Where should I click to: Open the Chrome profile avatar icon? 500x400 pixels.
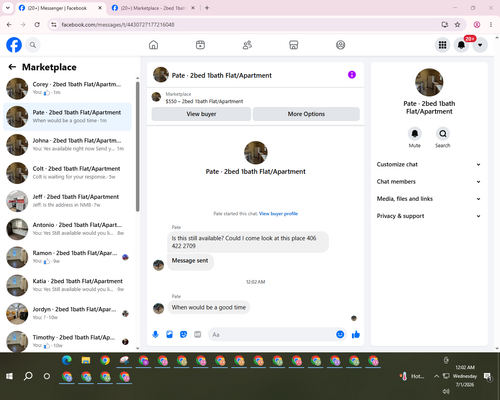(x=477, y=25)
